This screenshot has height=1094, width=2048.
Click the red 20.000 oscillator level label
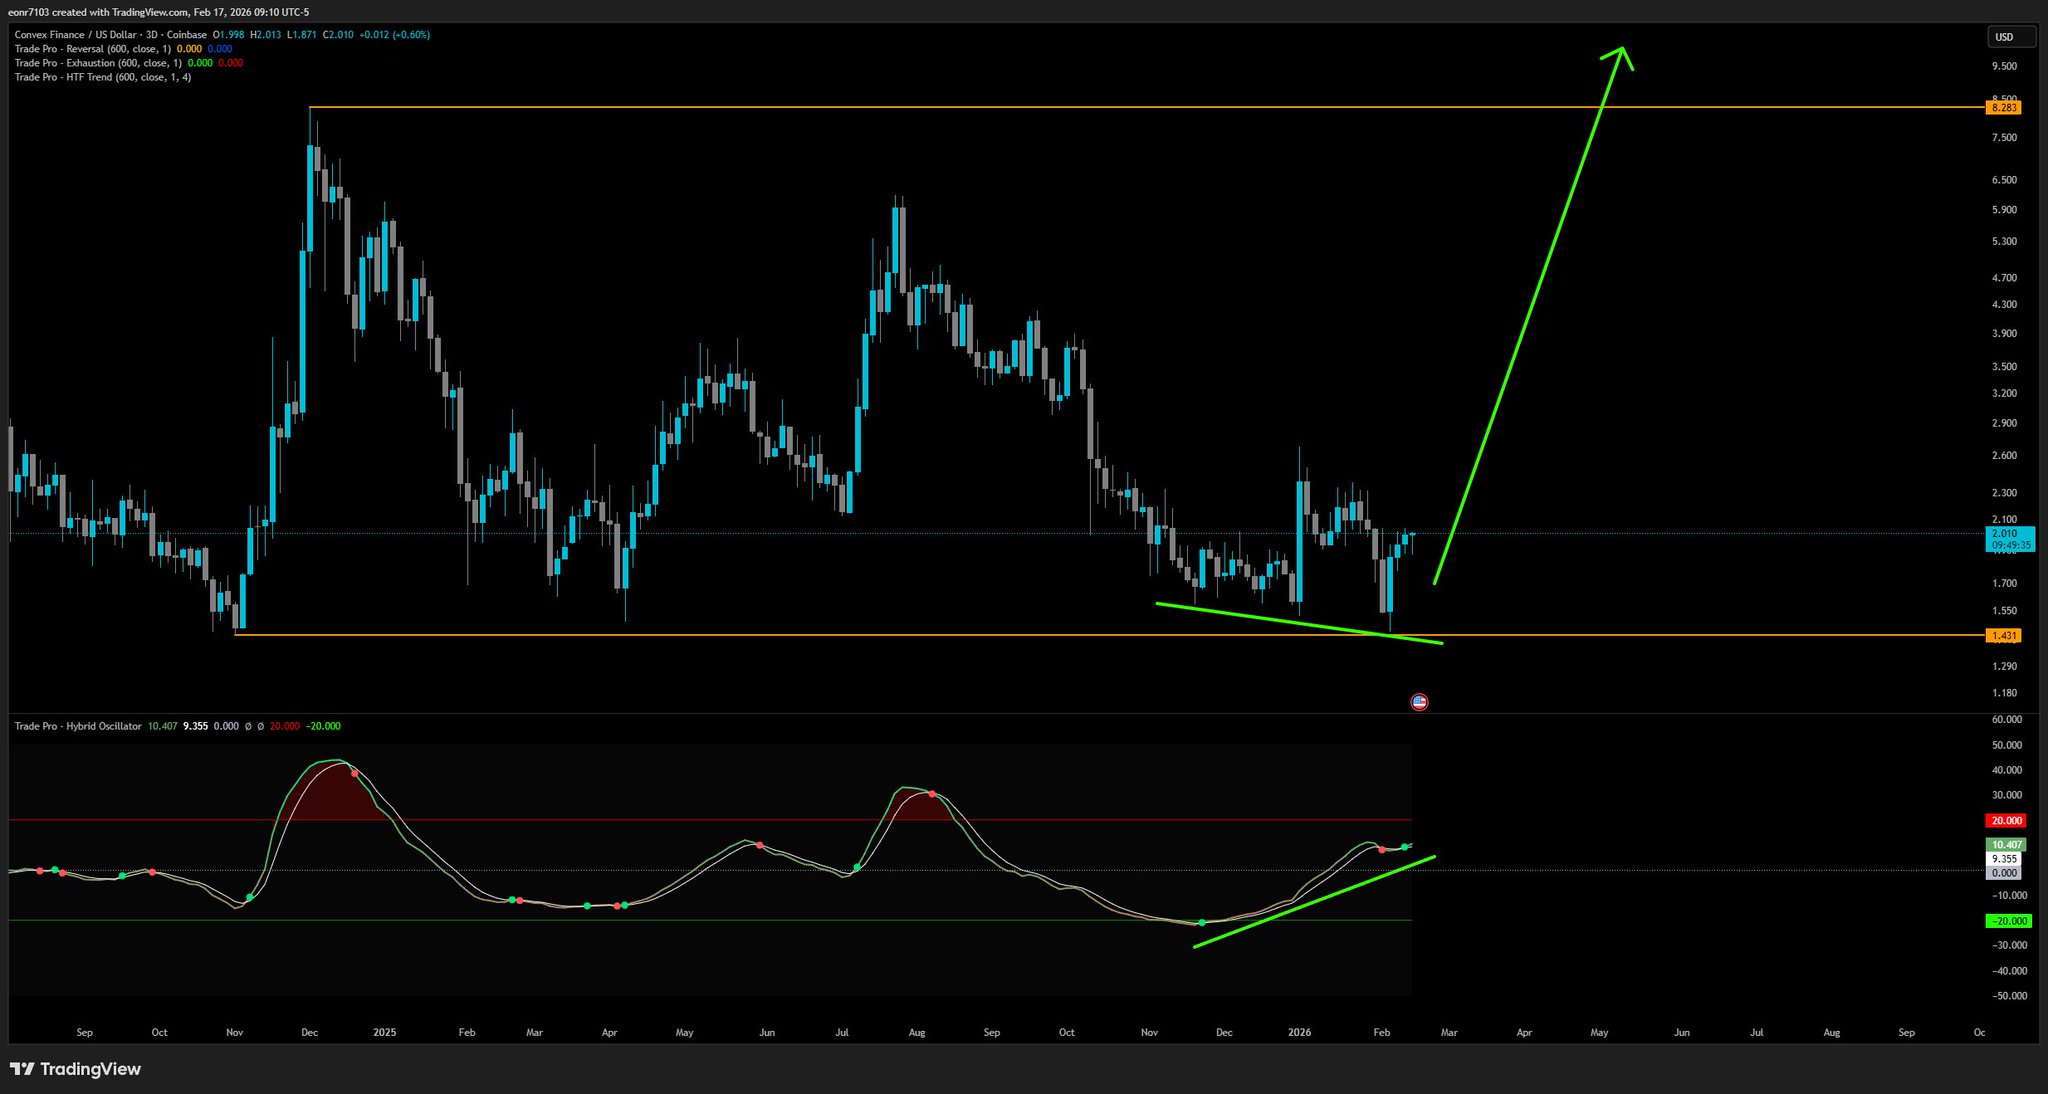point(2006,820)
